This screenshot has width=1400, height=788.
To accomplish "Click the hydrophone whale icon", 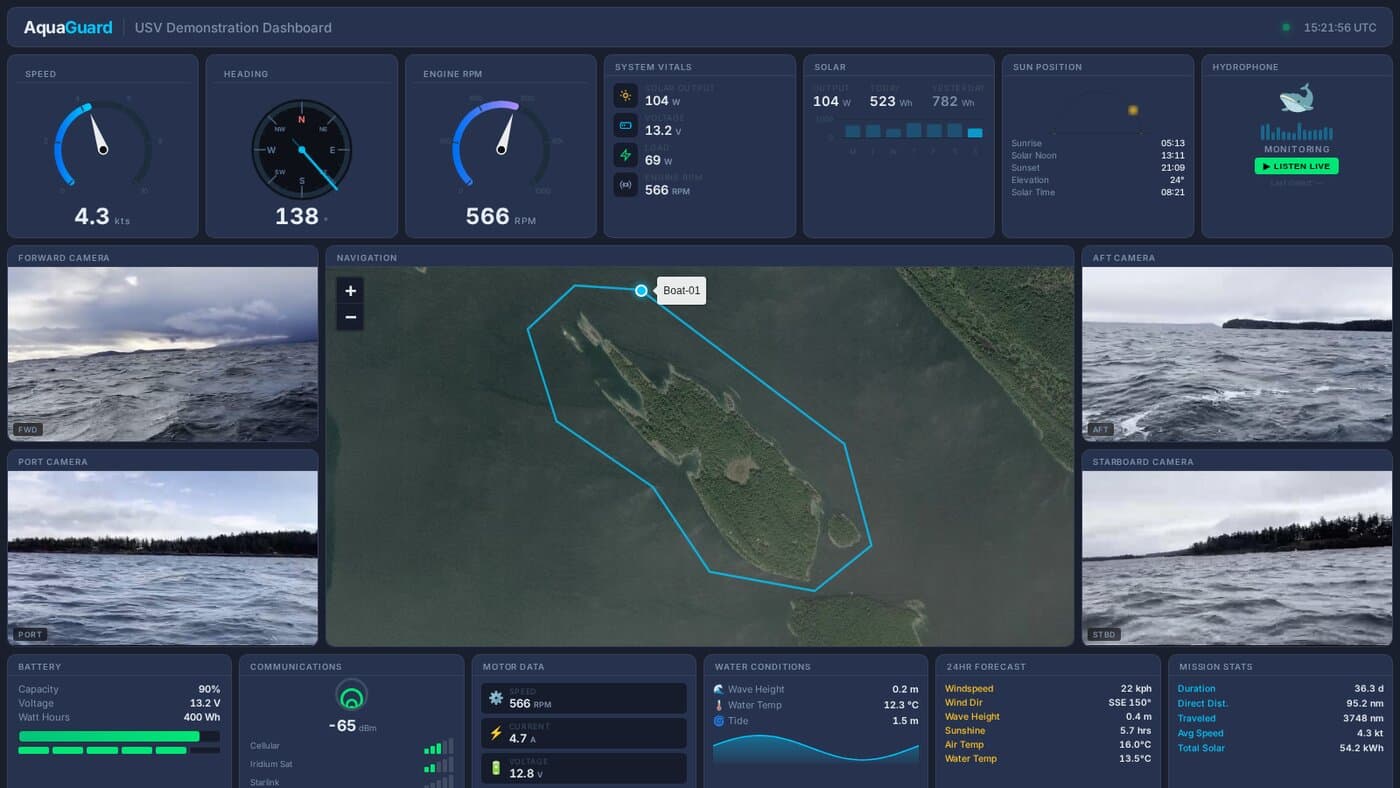I will click(1296, 99).
